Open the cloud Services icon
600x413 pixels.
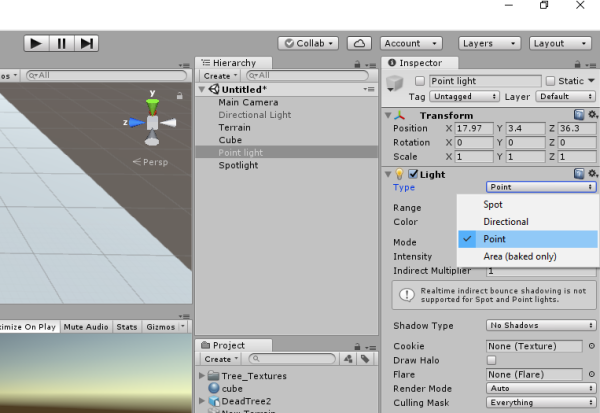(359, 43)
